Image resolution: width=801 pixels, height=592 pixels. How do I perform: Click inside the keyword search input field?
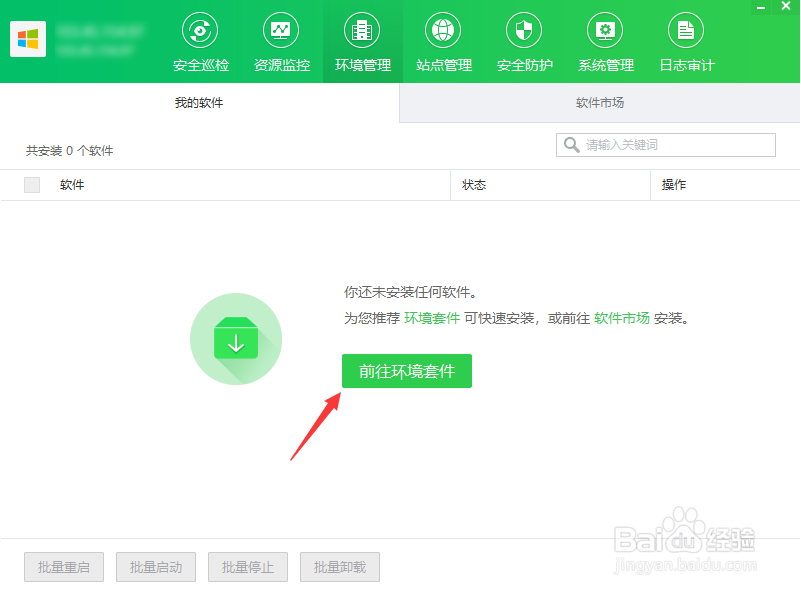point(670,144)
